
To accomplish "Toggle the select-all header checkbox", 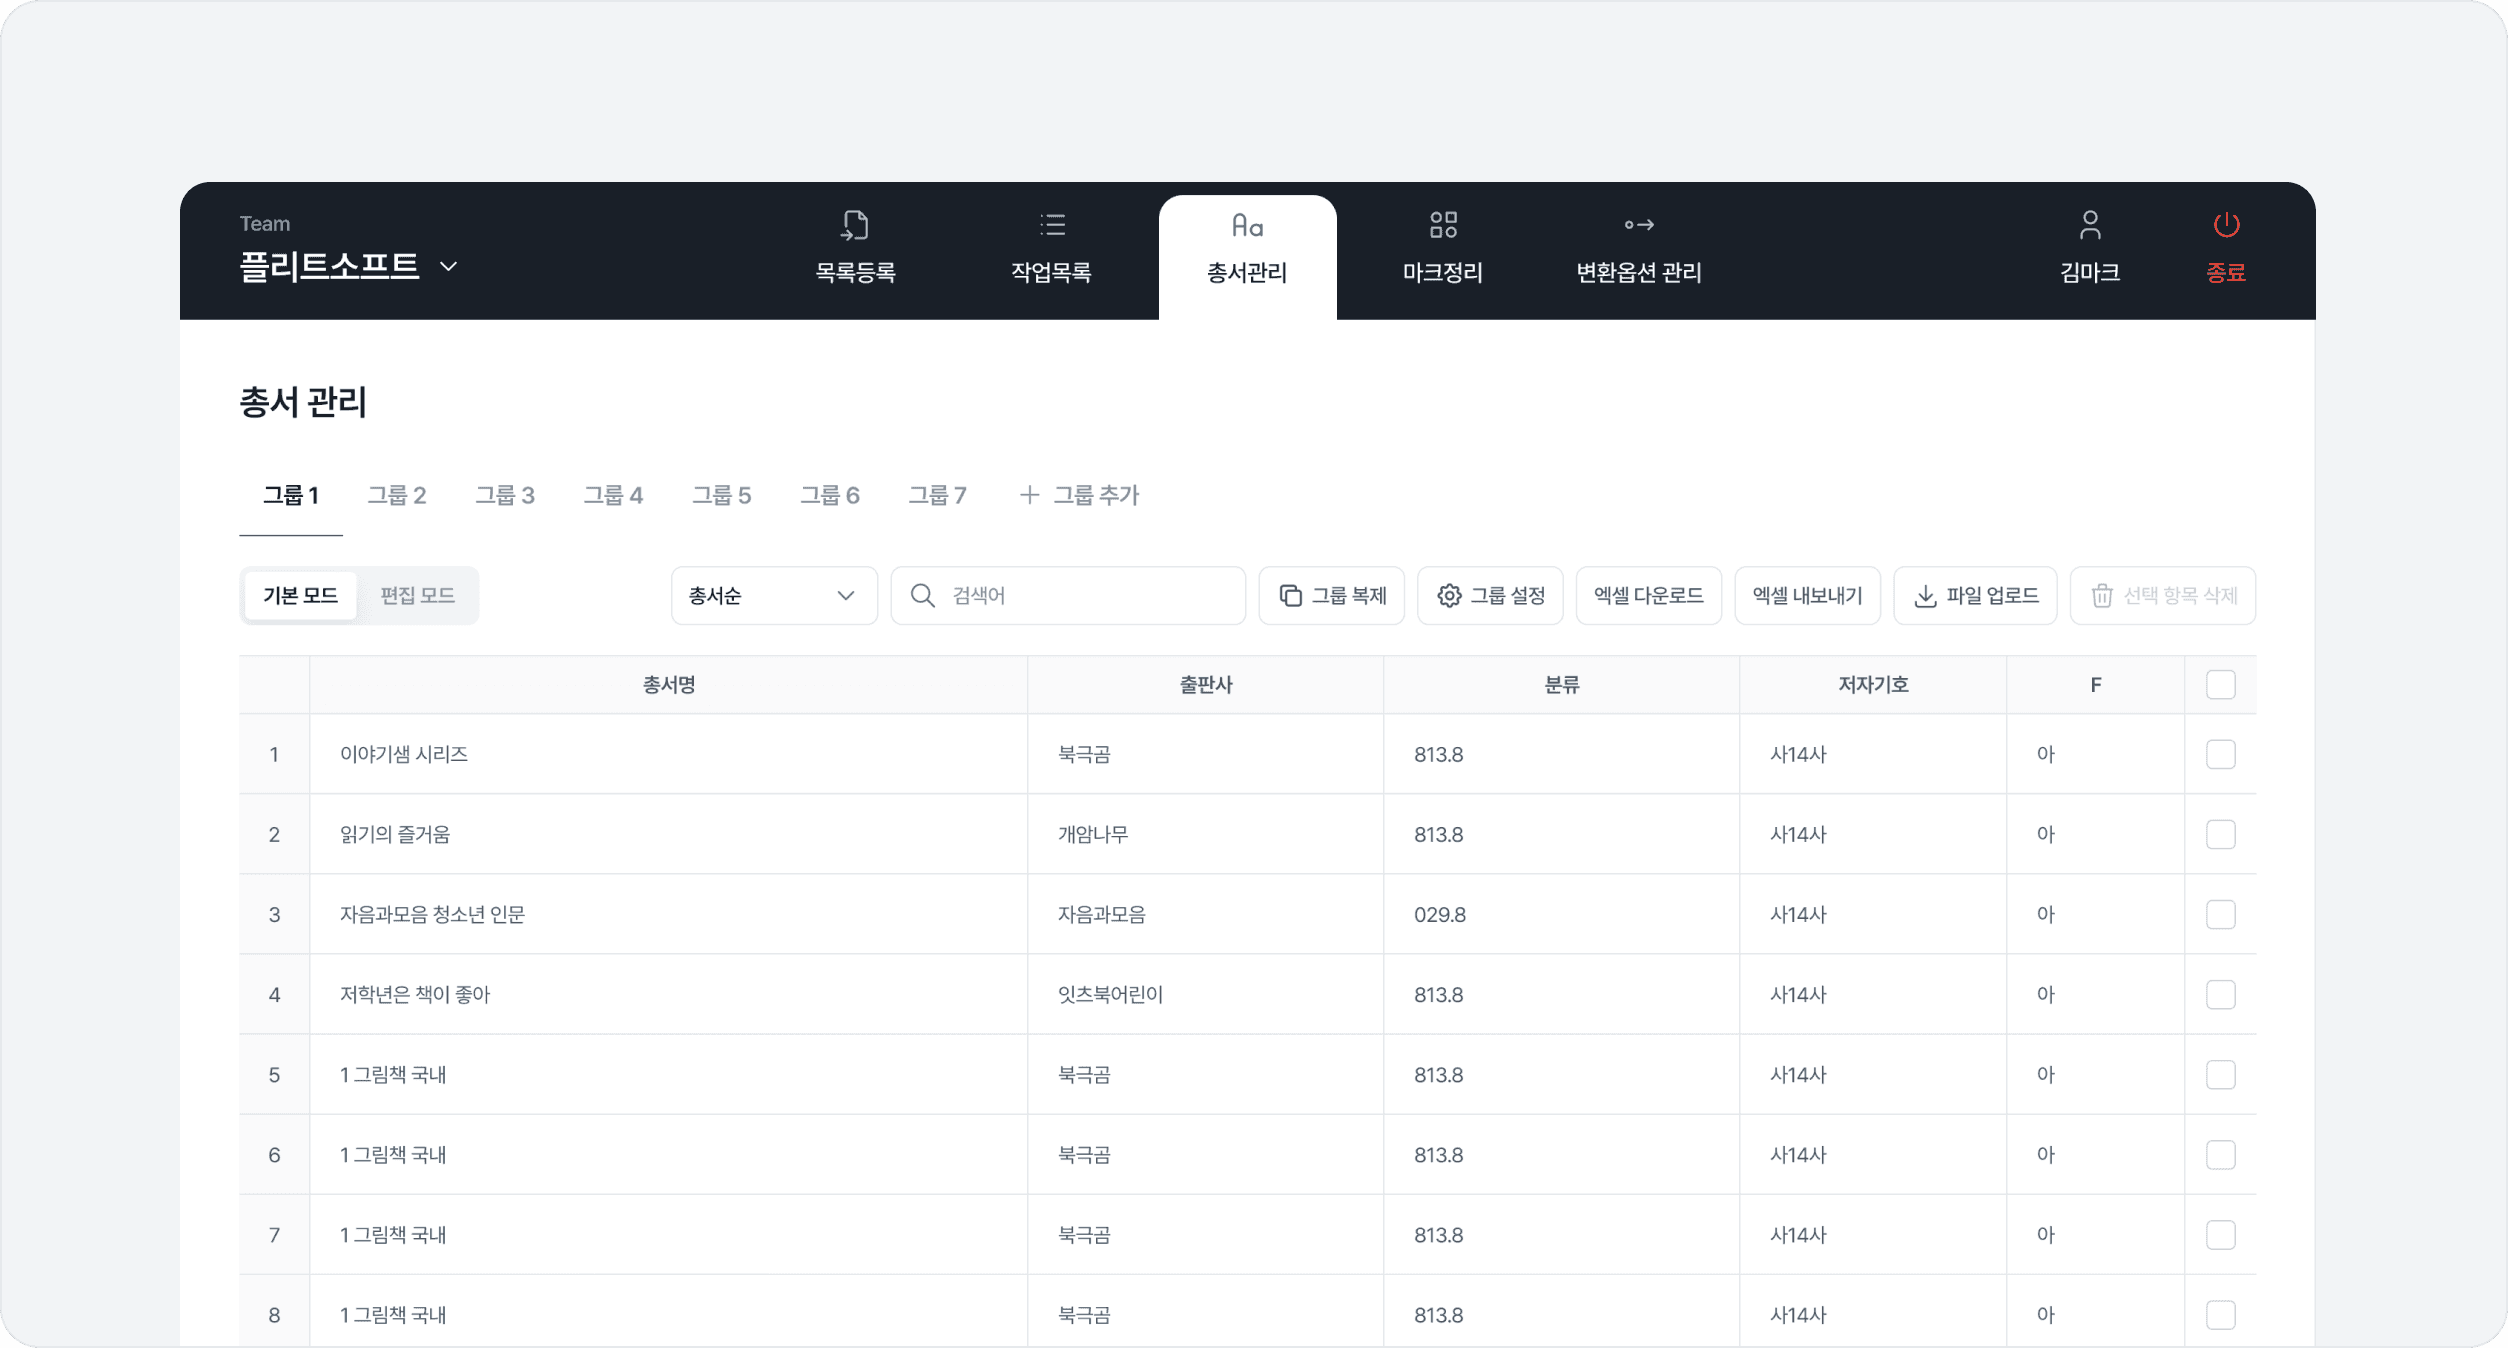I will coord(2220,685).
